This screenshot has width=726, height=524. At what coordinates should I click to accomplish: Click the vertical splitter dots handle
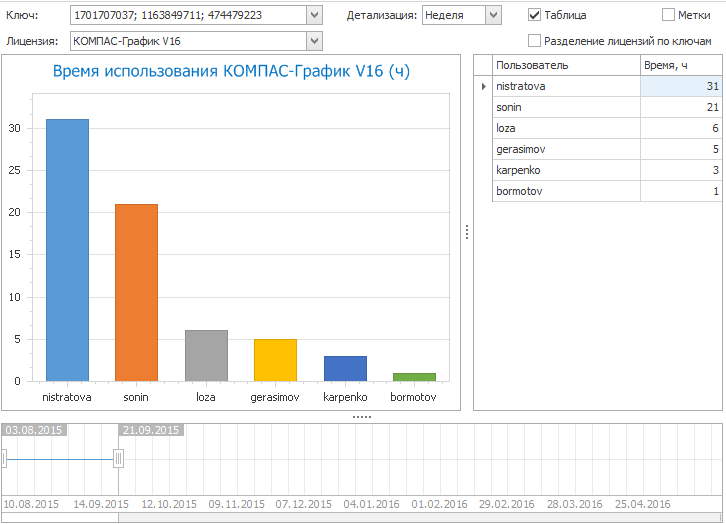coord(466,232)
